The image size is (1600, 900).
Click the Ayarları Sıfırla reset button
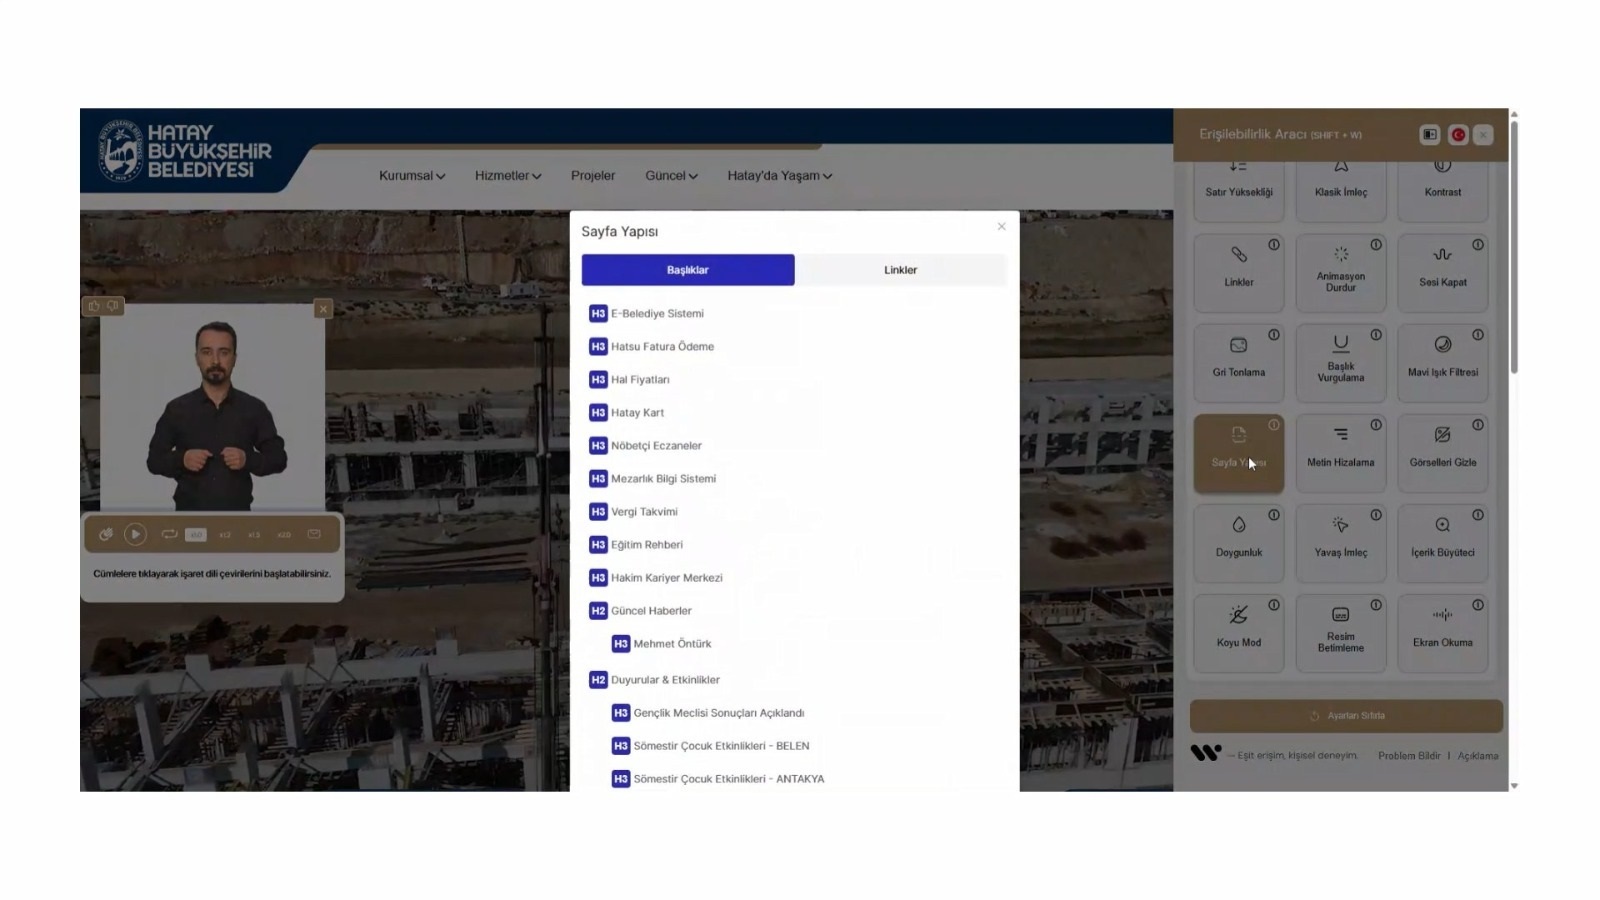[x=1346, y=716]
